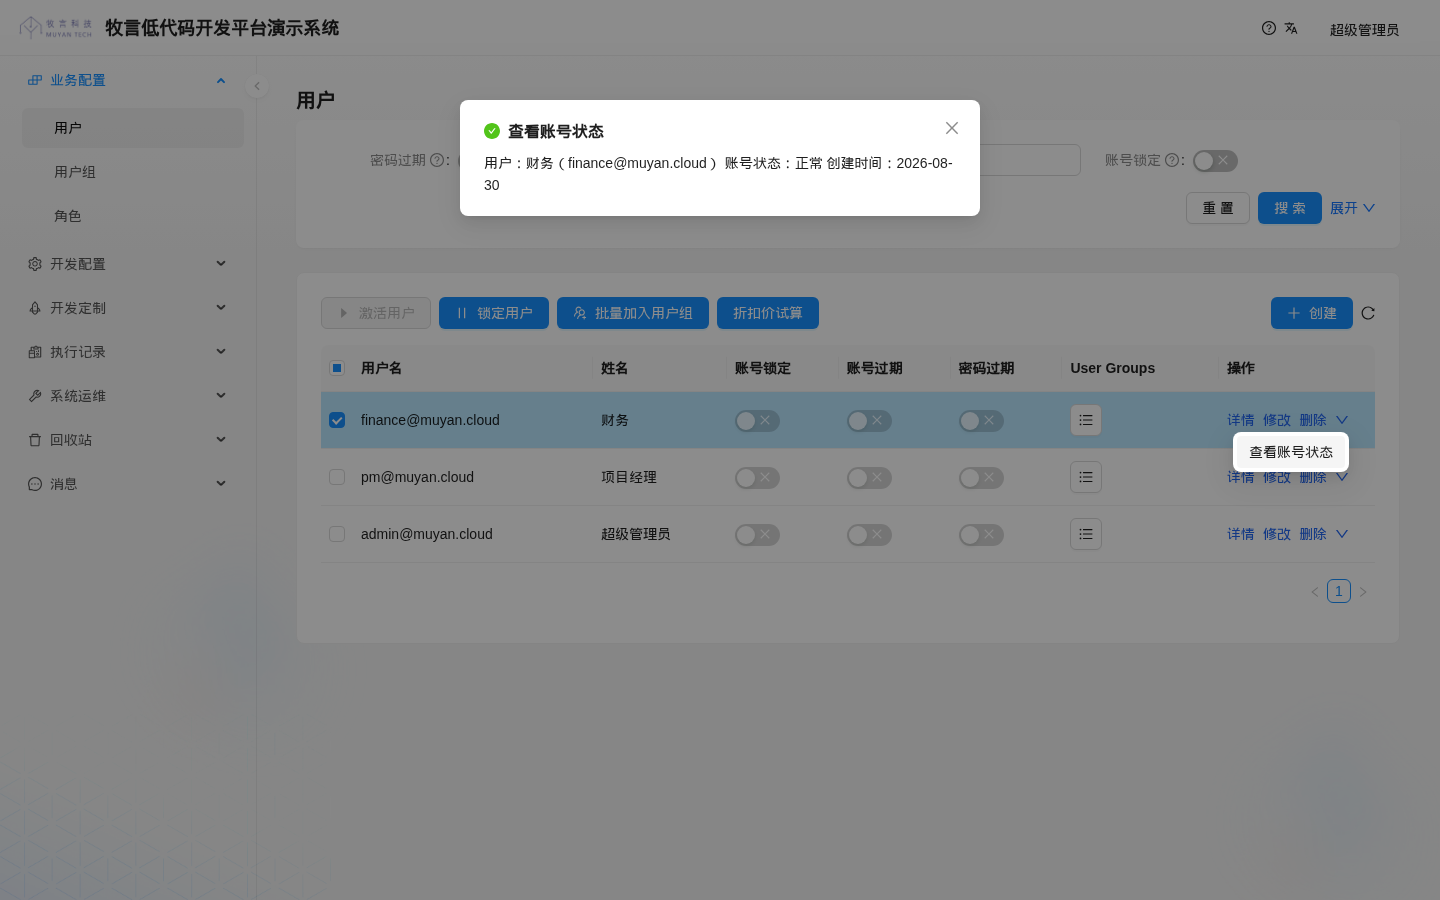Close the 查看账号状态 notification
The image size is (1440, 900).
pyautogui.click(x=952, y=128)
